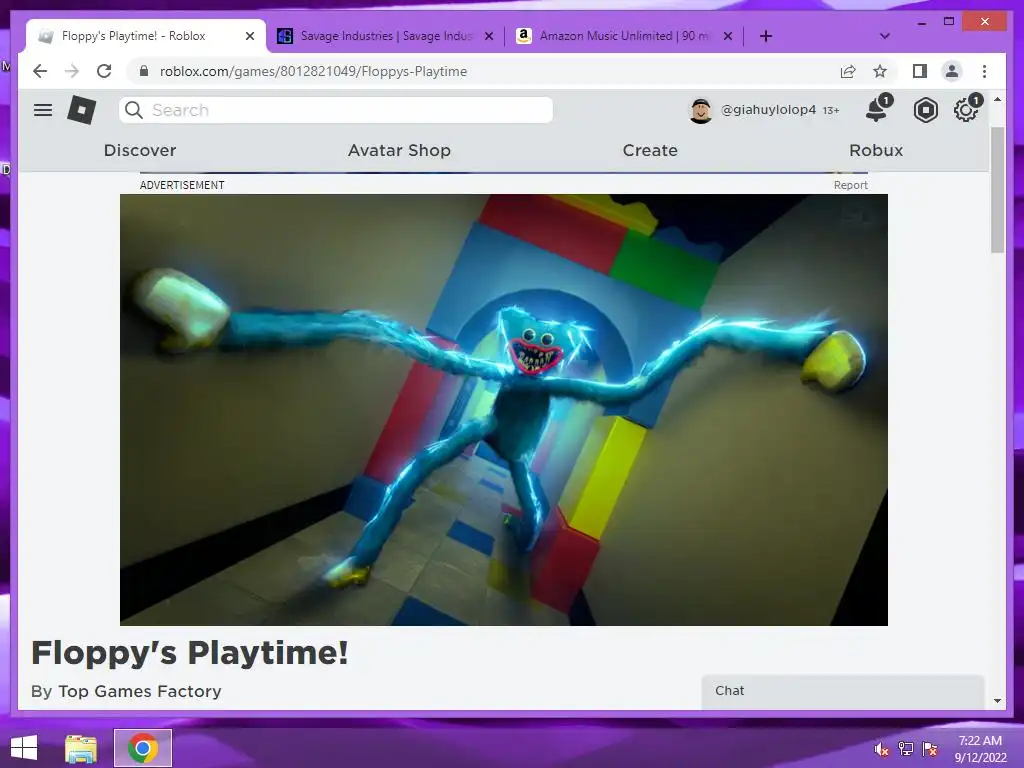Share this page using the share icon
The image size is (1024, 768).
pyautogui.click(x=848, y=71)
